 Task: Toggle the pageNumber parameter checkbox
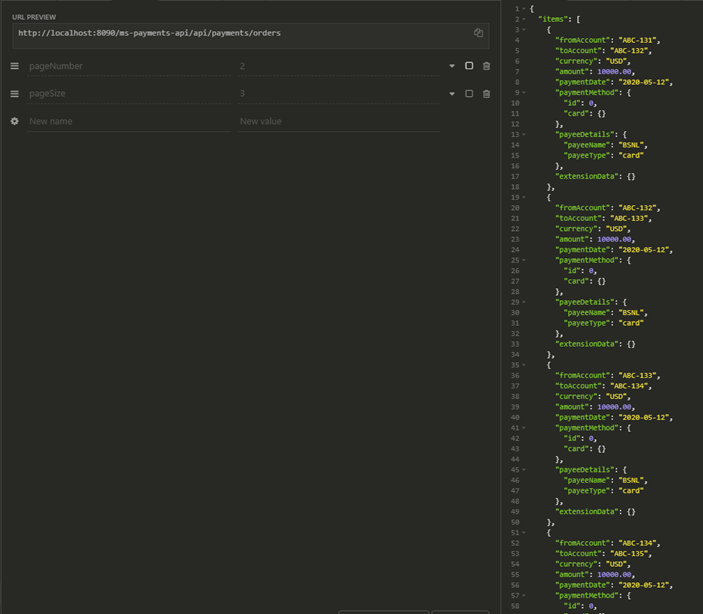point(469,66)
